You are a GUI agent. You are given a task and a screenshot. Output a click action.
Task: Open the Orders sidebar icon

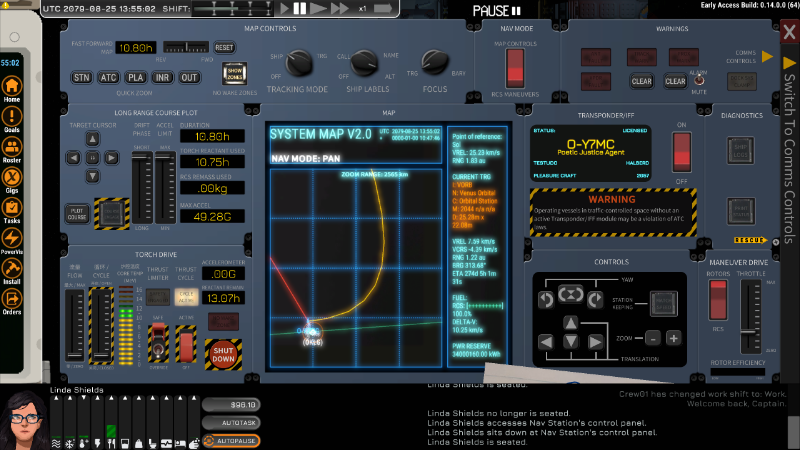pyautogui.click(x=12, y=298)
